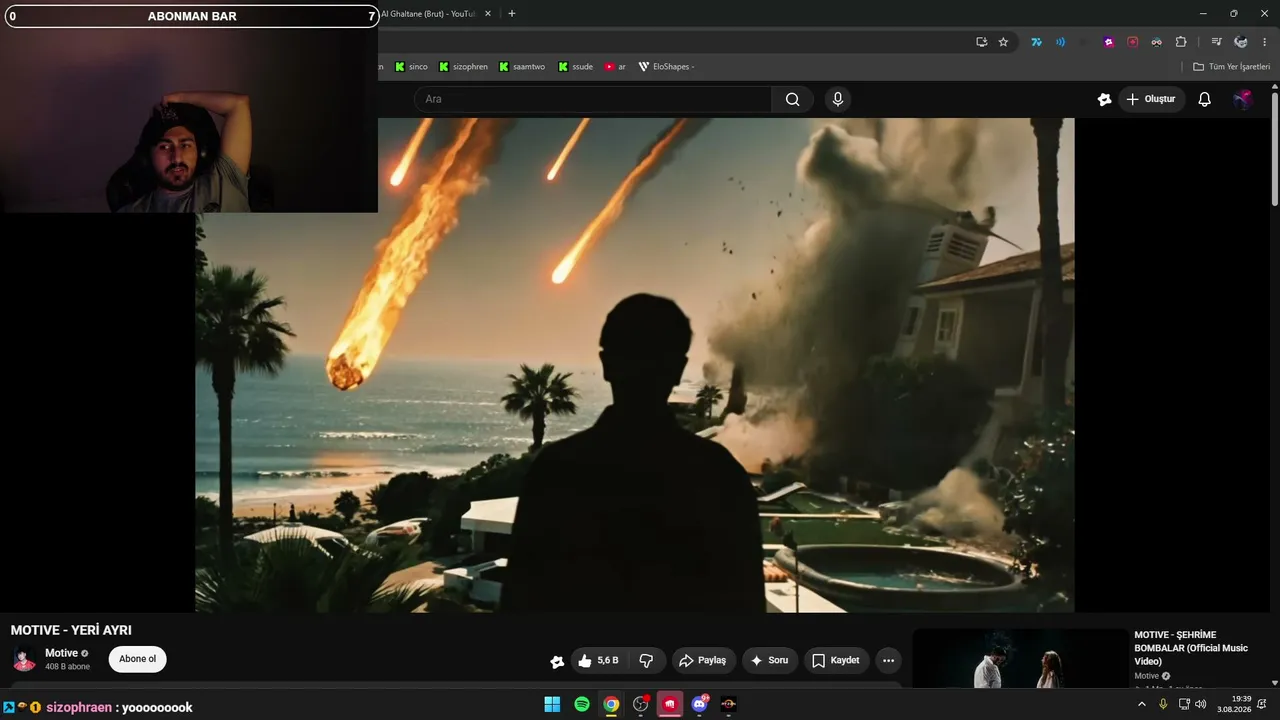This screenshot has height=720, width=1280.
Task: Click the page's vertical scrollbar
Action: point(1275,150)
